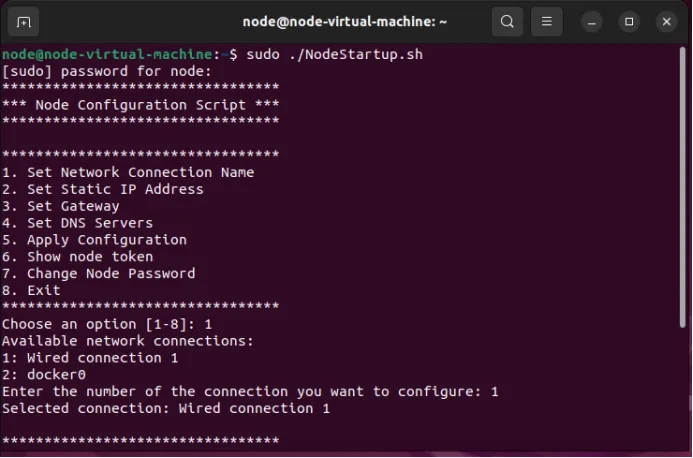Click the 'Set Gateway' menu line
The image size is (693, 458).
pyautogui.click(x=61, y=206)
